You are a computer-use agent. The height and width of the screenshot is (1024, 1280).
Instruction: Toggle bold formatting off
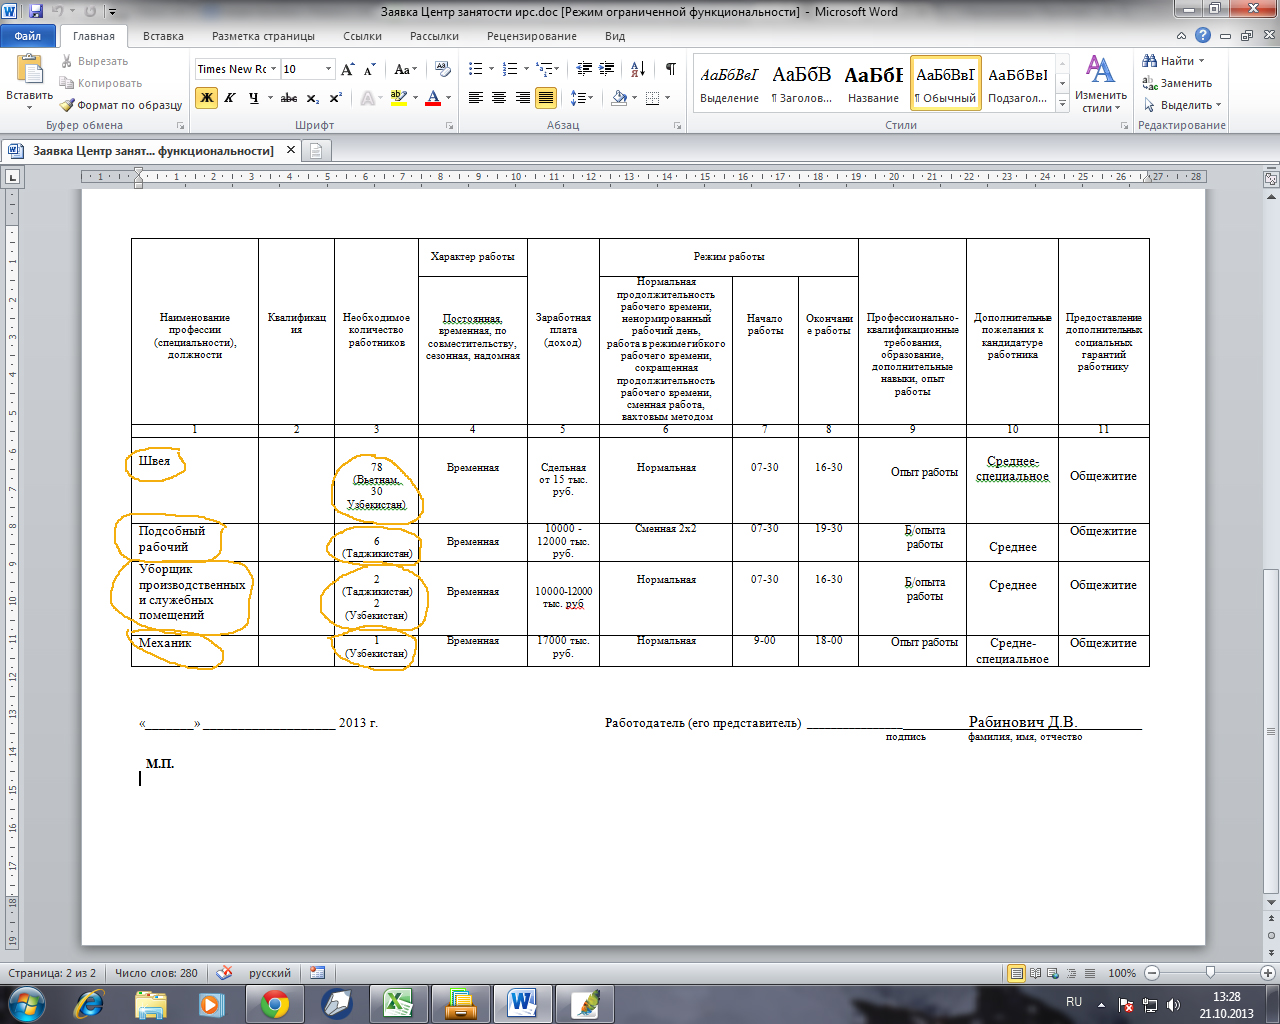pyautogui.click(x=207, y=98)
